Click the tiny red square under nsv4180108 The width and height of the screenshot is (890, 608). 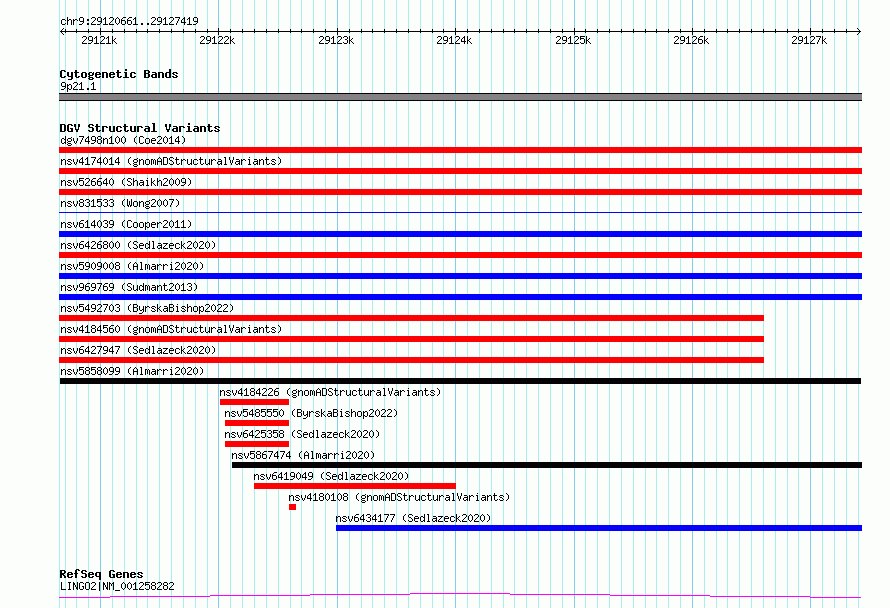point(292,507)
